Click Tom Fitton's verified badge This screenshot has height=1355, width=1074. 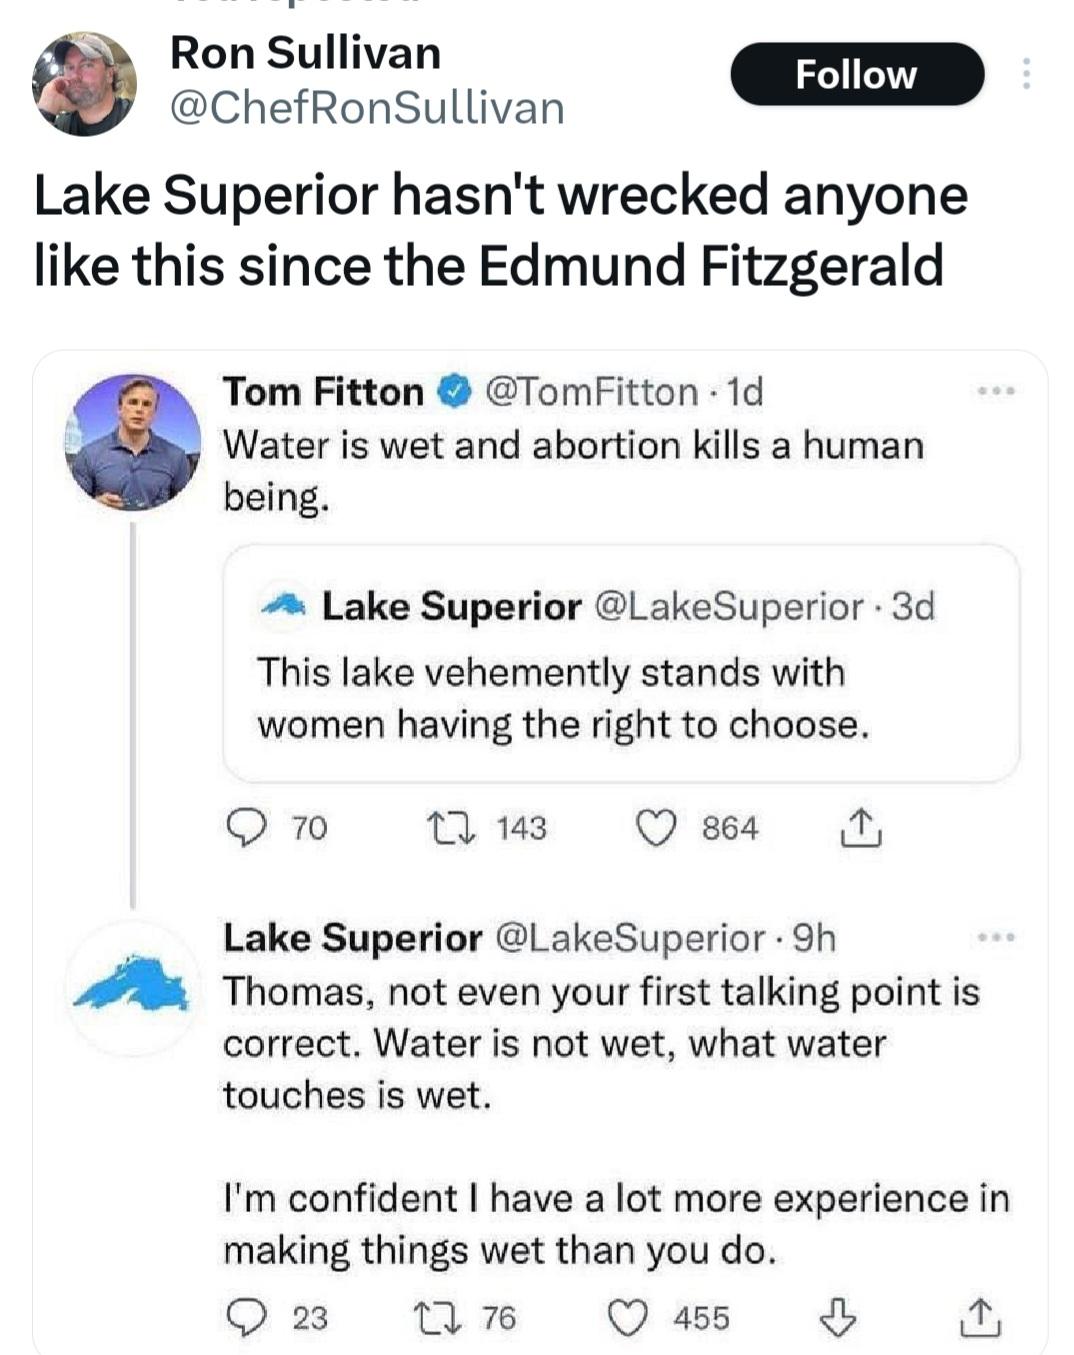click(x=456, y=392)
